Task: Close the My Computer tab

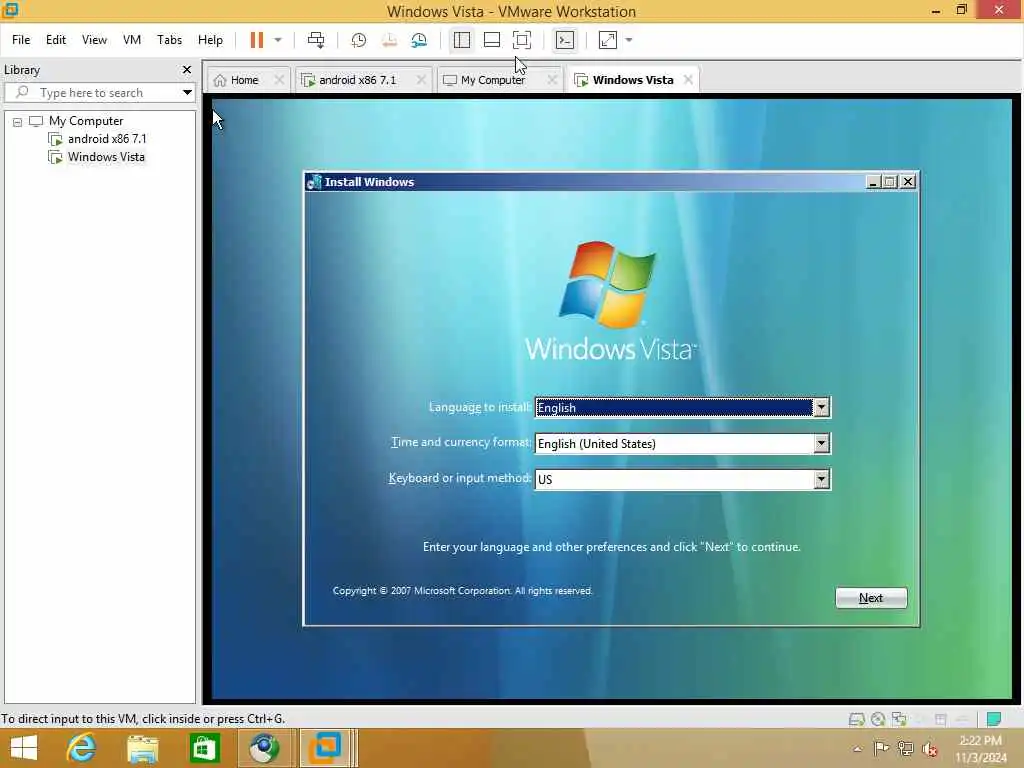Action: click(x=552, y=80)
